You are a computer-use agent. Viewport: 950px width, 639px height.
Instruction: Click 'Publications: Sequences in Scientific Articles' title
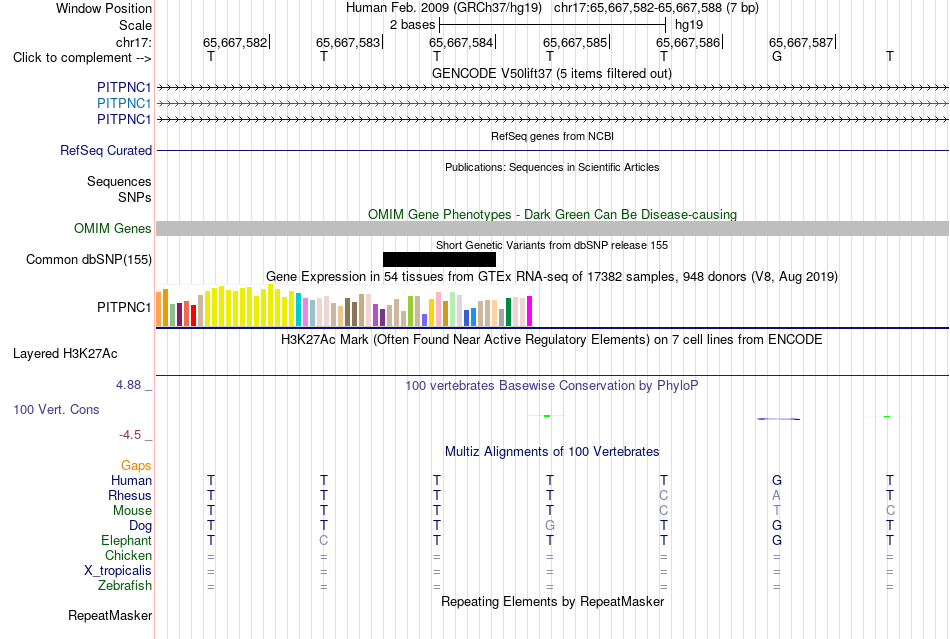pos(552,167)
